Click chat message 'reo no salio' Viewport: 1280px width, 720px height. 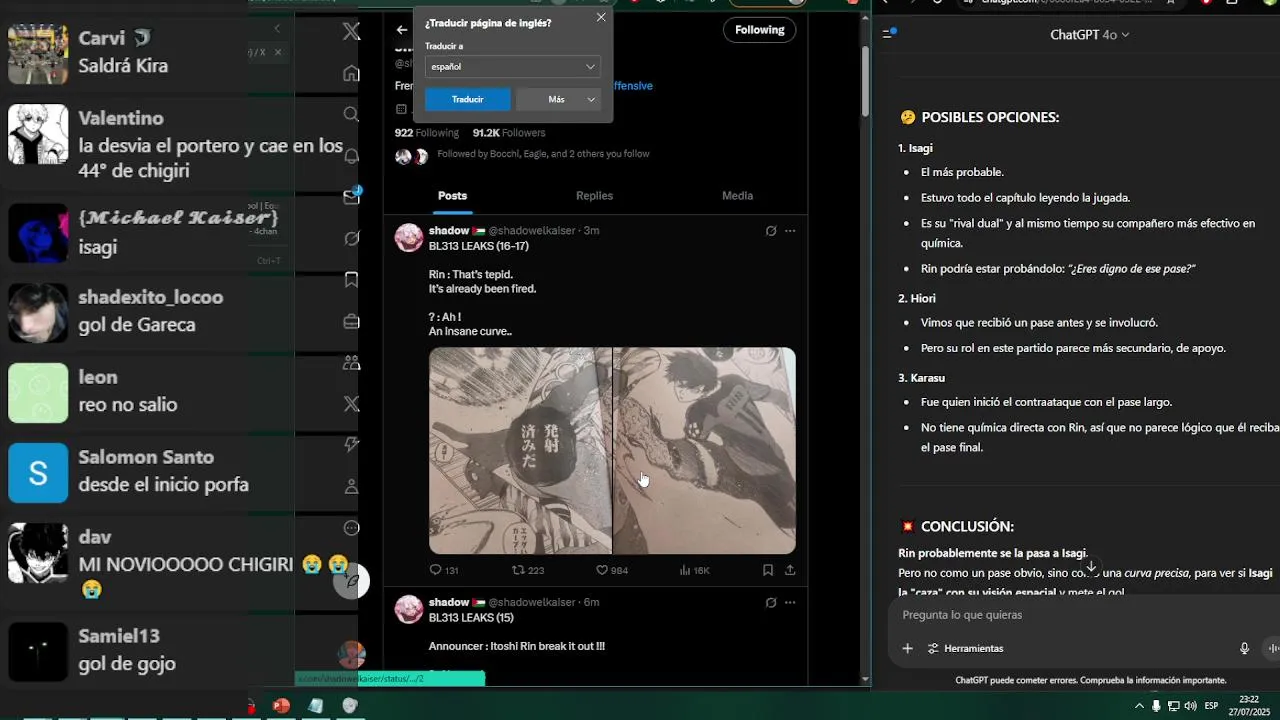tap(128, 405)
